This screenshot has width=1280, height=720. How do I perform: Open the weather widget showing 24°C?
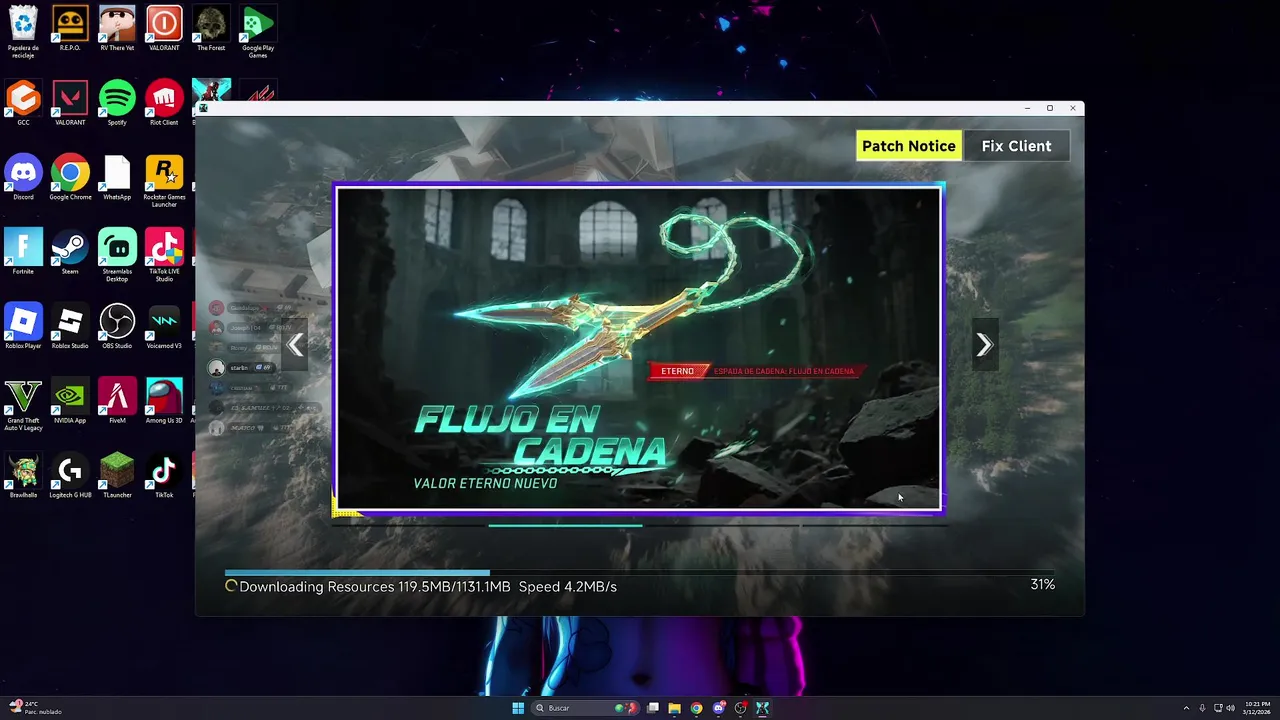coord(35,708)
